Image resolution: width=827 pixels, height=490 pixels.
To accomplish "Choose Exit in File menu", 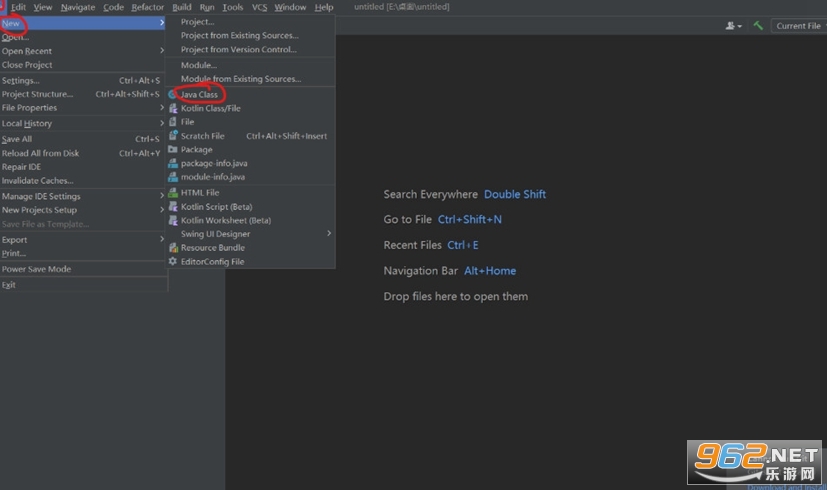I will (x=83, y=284).
